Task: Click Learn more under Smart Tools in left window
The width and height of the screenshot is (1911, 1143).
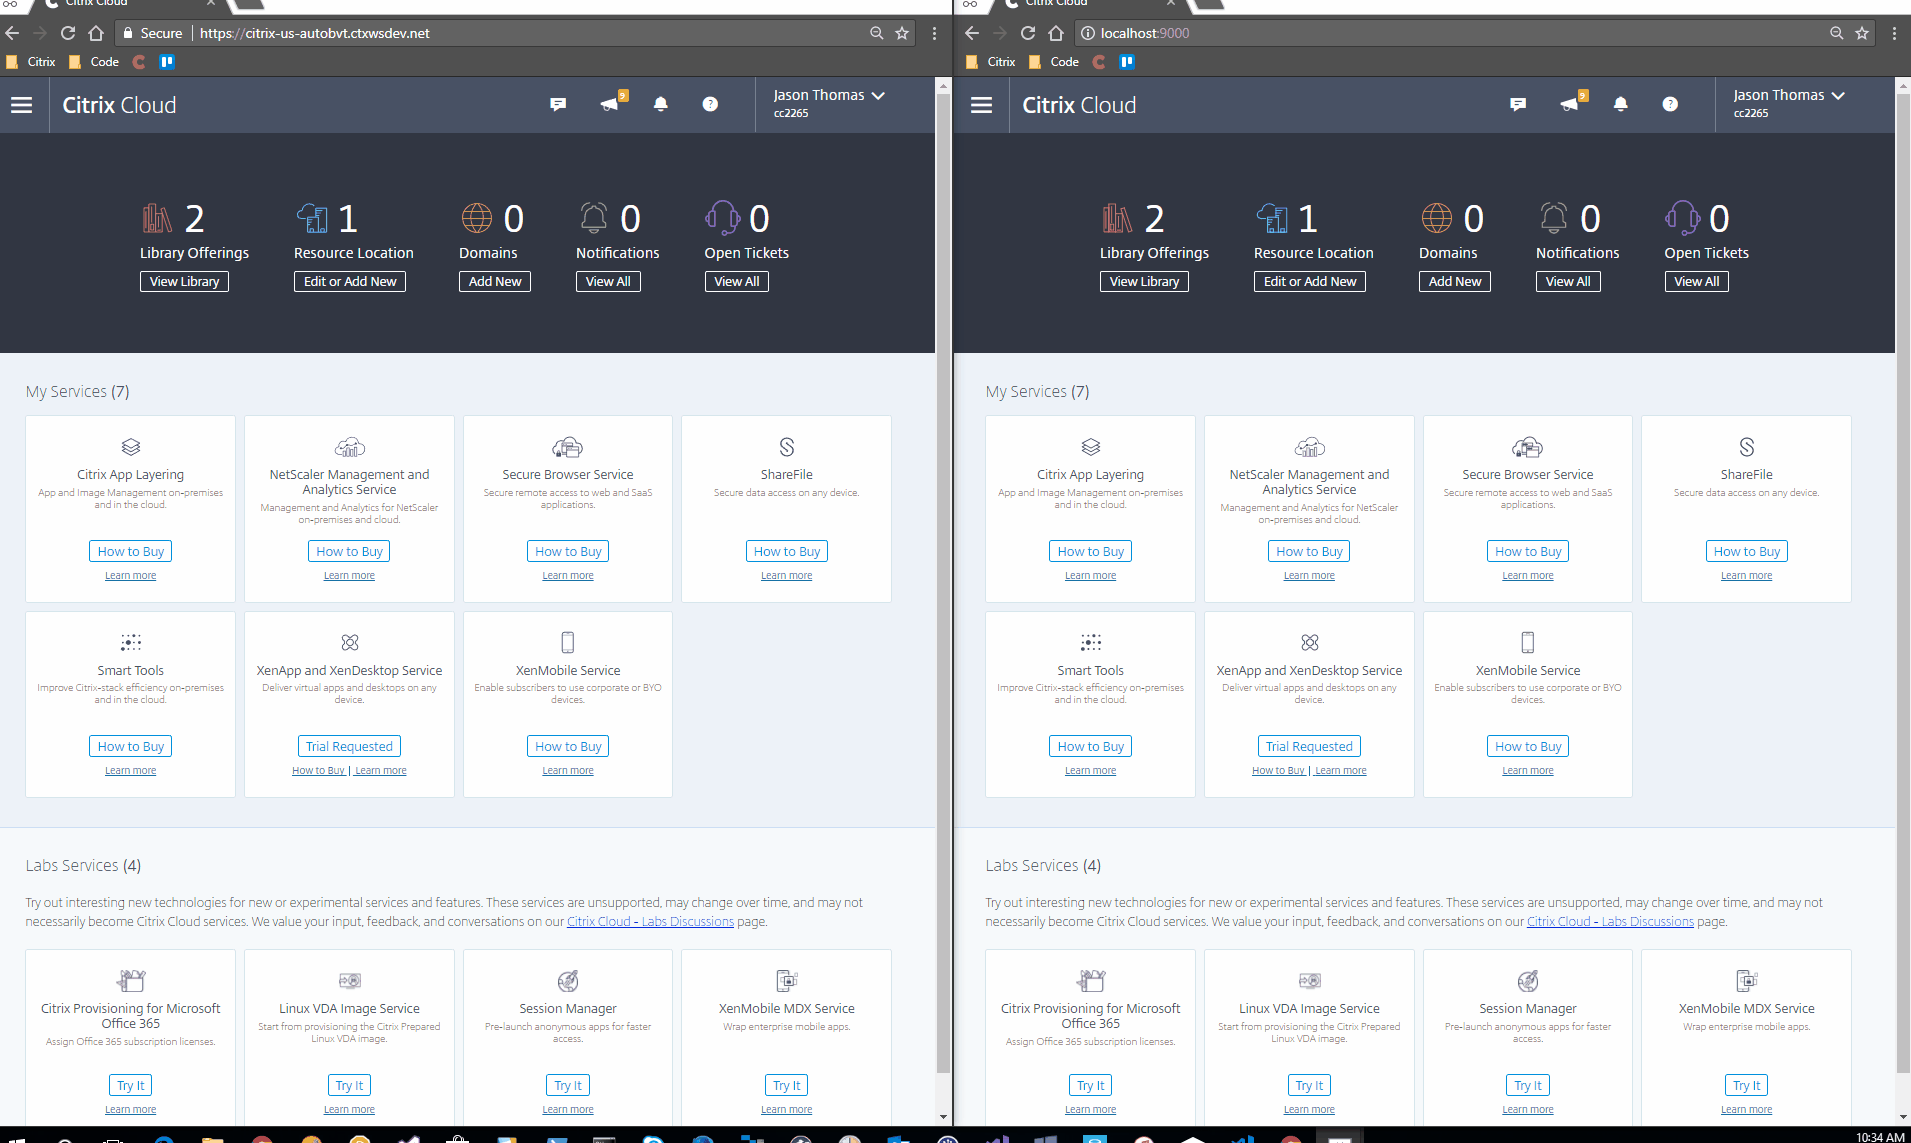Action: 131,771
